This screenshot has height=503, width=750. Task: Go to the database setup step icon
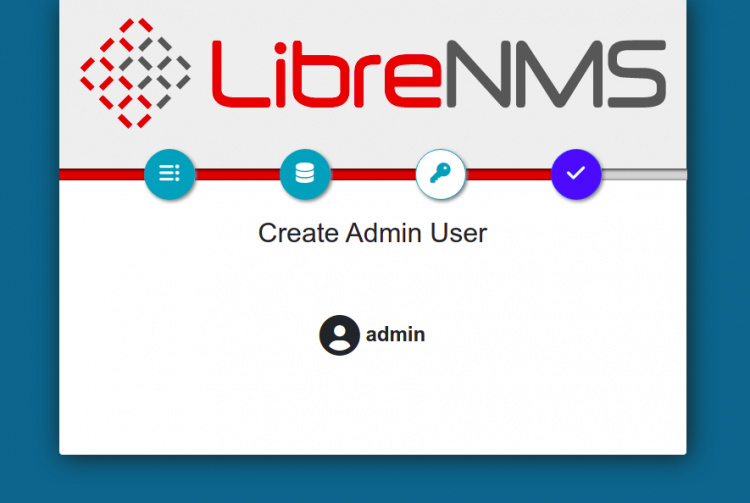[x=305, y=174]
